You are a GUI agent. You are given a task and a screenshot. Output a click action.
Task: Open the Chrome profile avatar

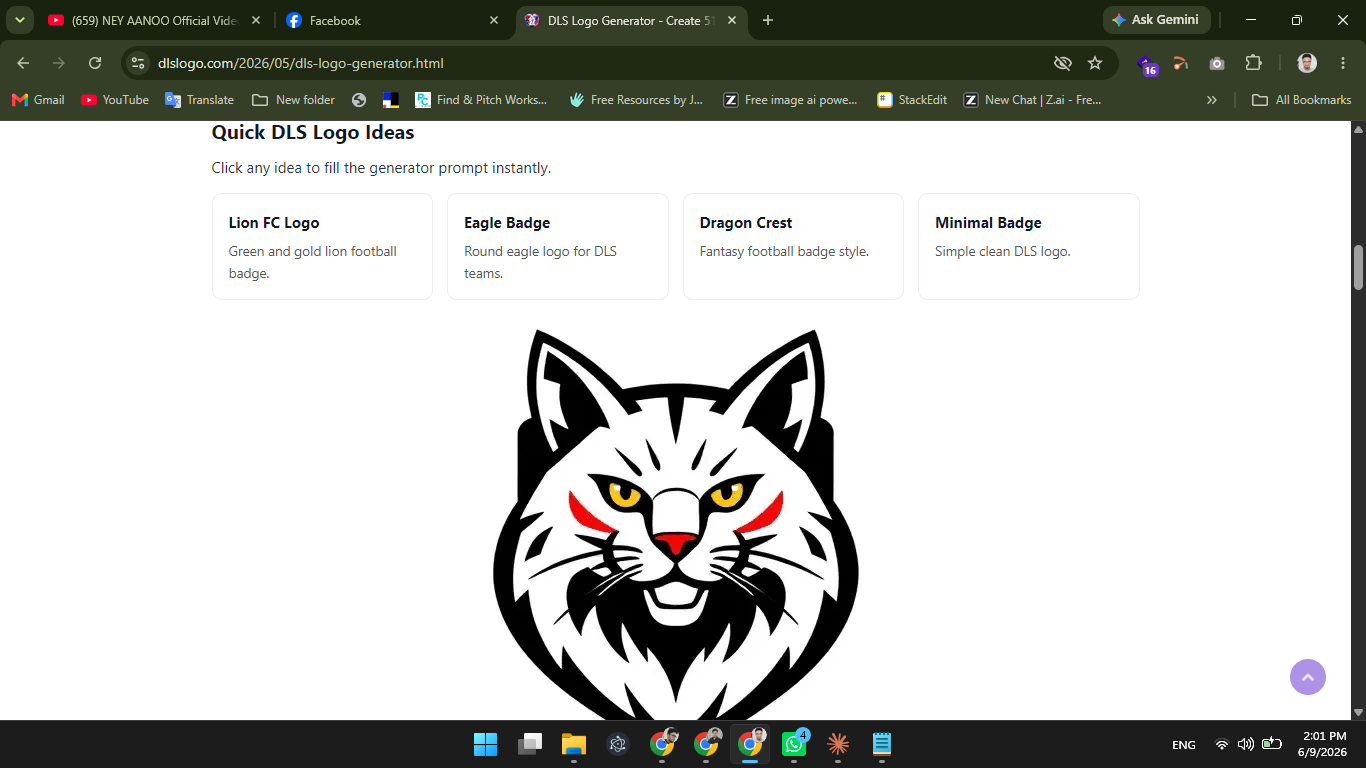click(1307, 63)
